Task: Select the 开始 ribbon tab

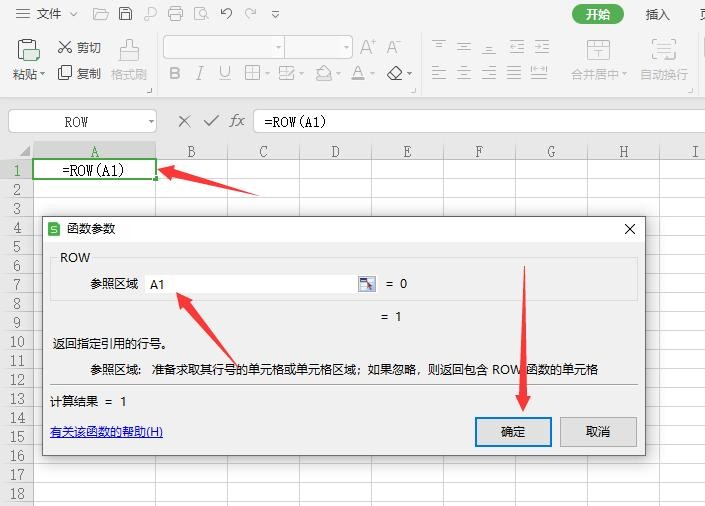Action: pyautogui.click(x=598, y=14)
